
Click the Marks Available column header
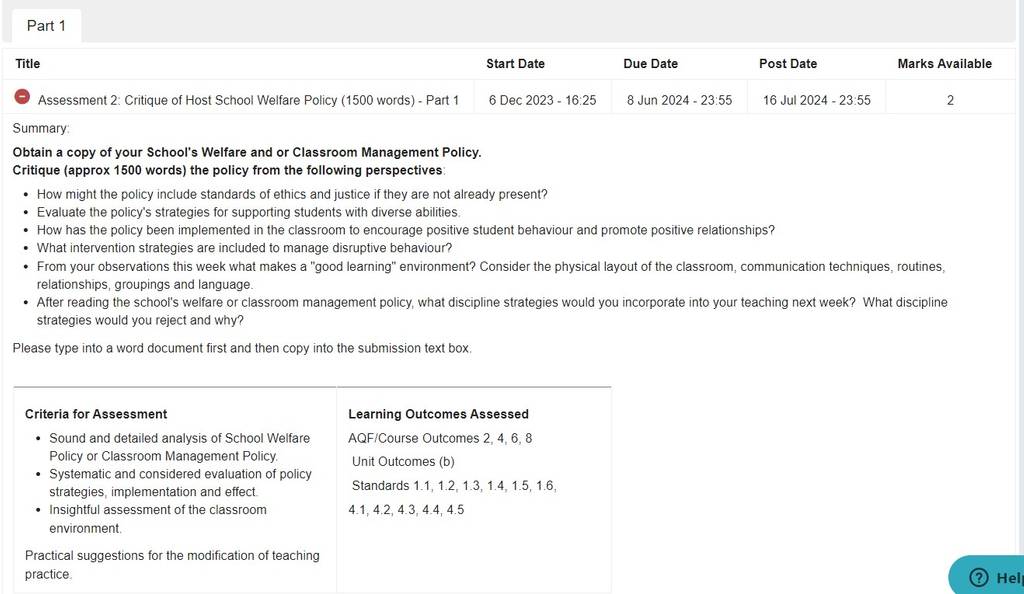click(944, 64)
